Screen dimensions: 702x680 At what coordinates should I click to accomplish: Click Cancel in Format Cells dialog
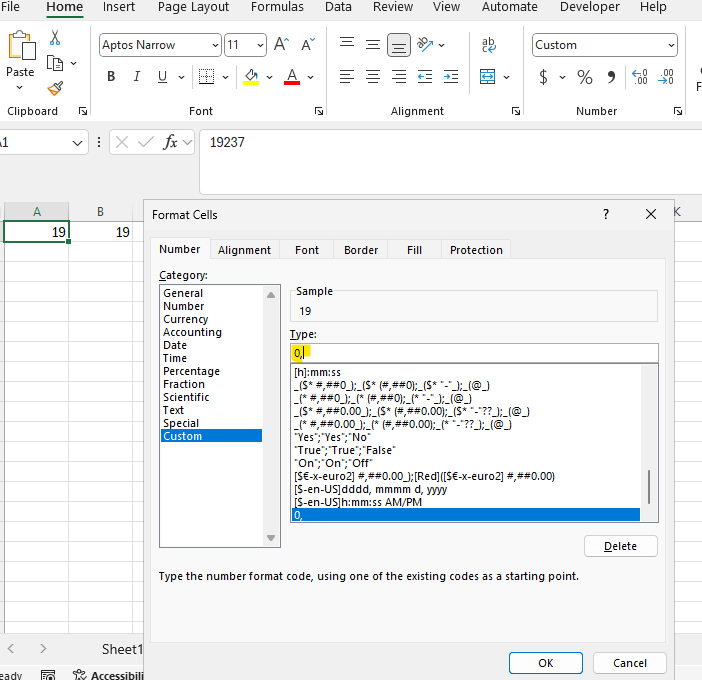(x=629, y=663)
